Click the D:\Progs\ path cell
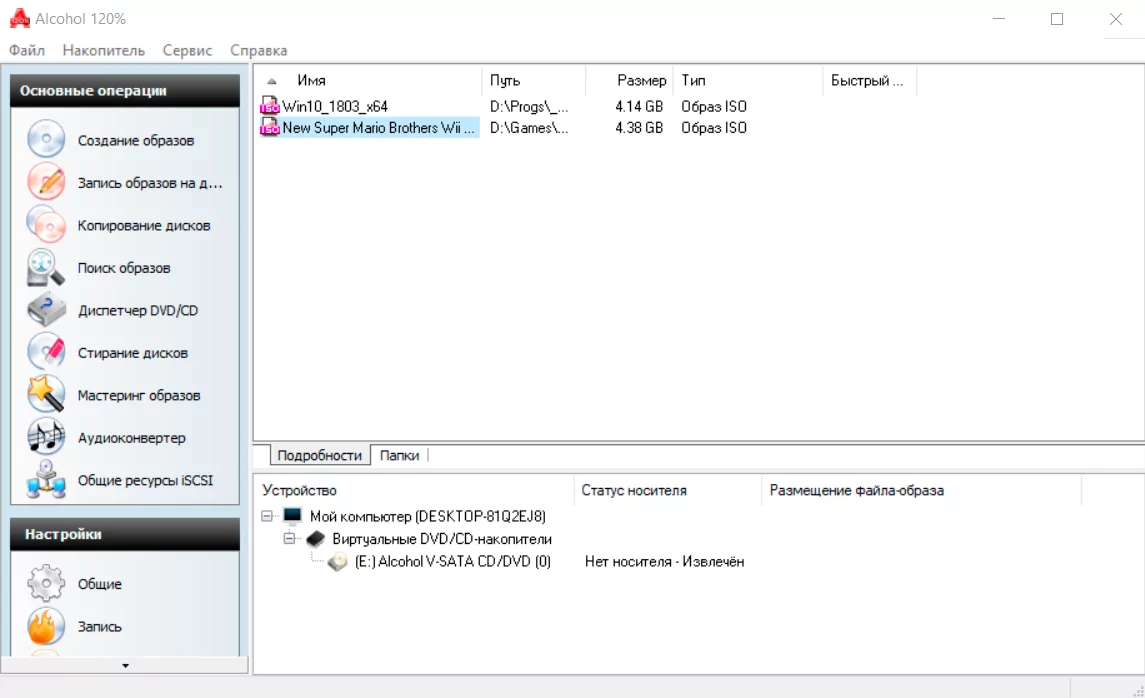Screen dimensions: 1145x698 [x=529, y=107]
